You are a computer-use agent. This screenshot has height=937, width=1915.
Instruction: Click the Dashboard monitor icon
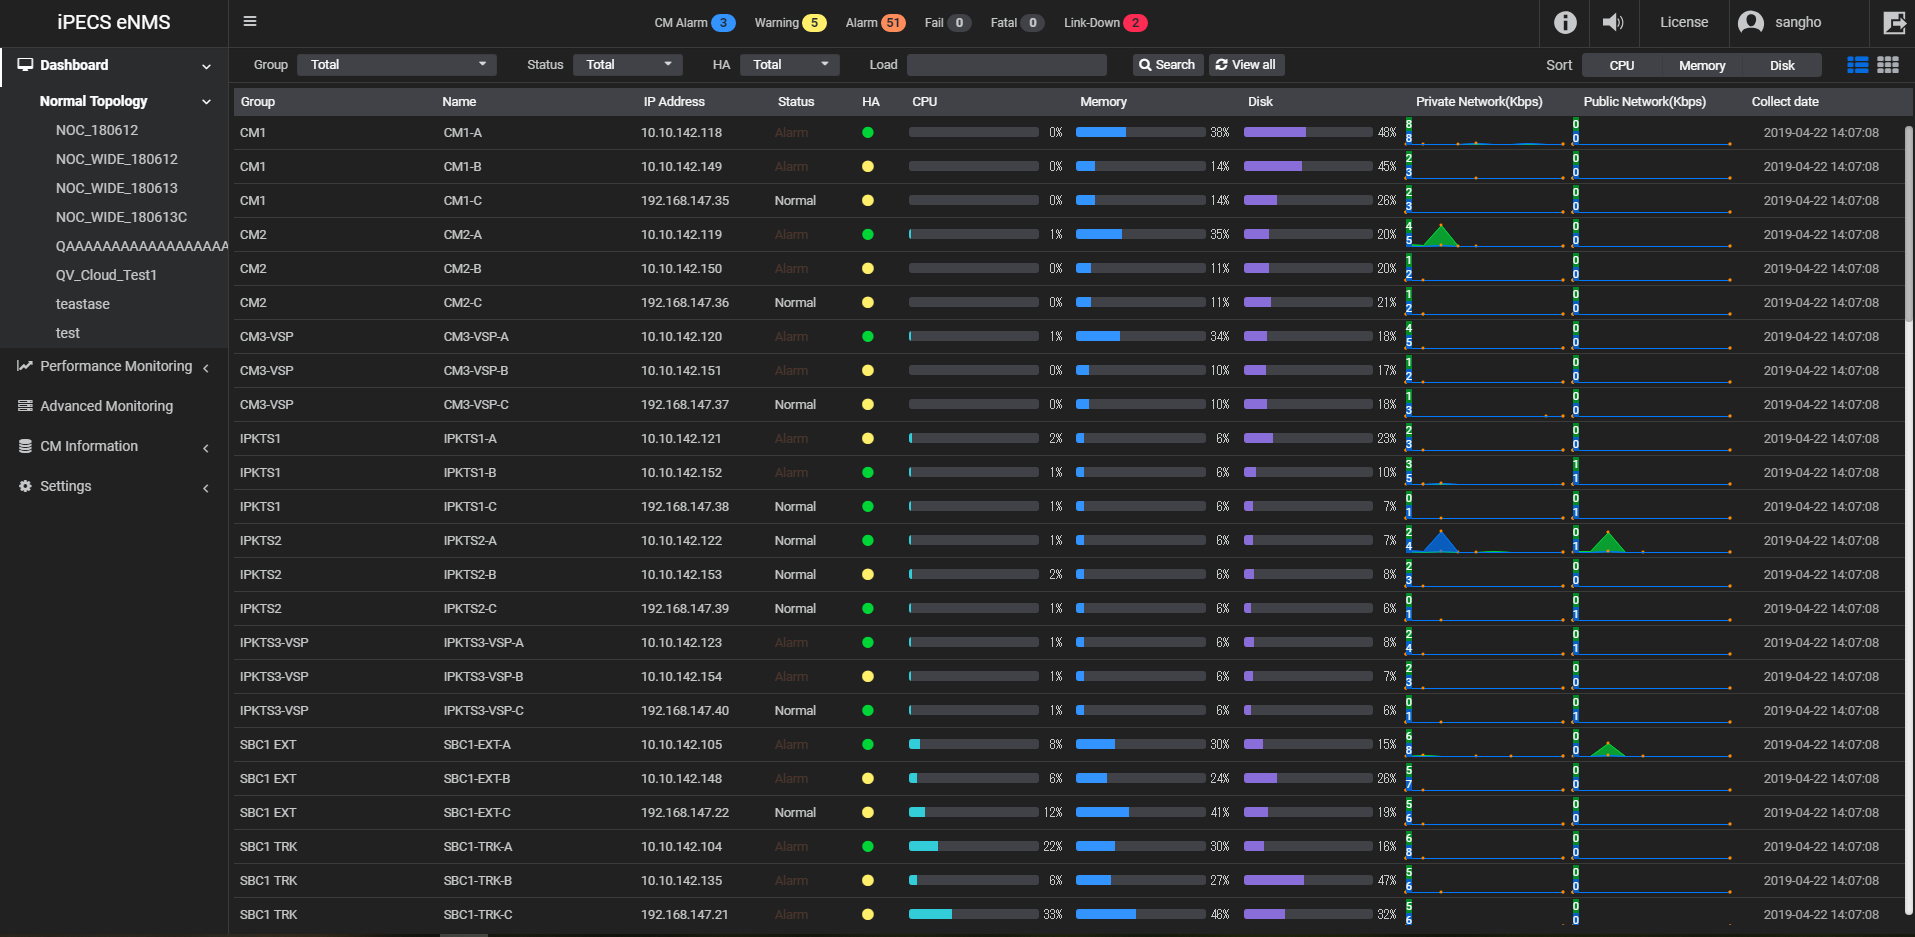[25, 65]
